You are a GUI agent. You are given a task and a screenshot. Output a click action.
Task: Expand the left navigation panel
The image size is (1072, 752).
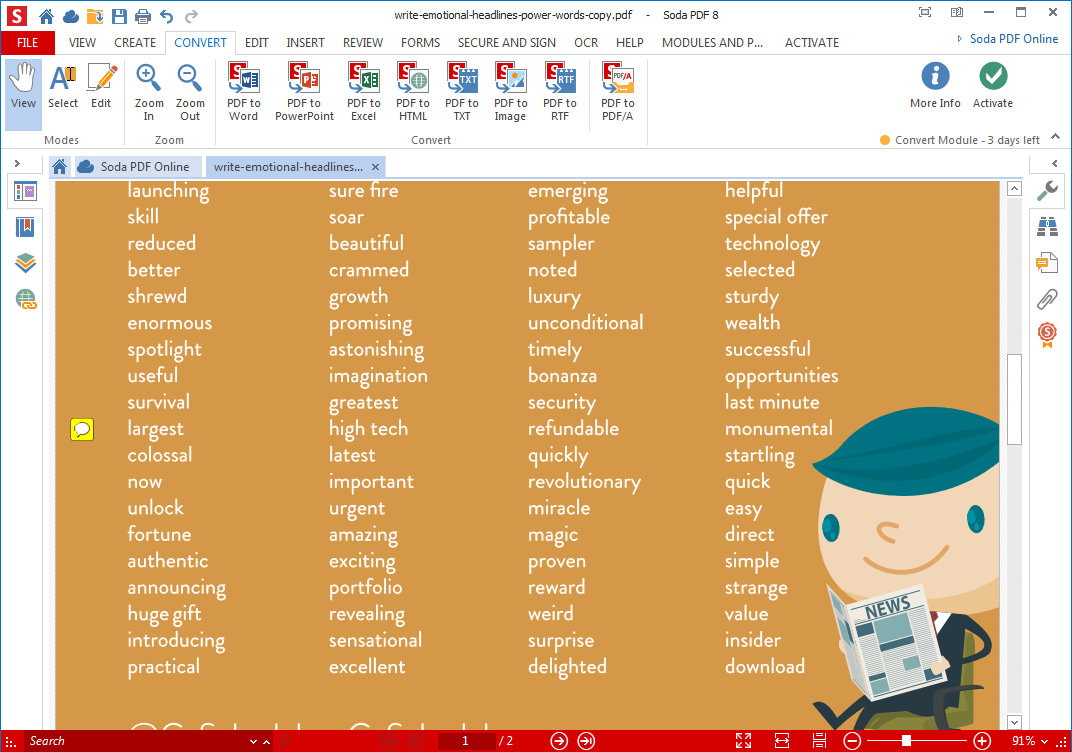pos(18,163)
